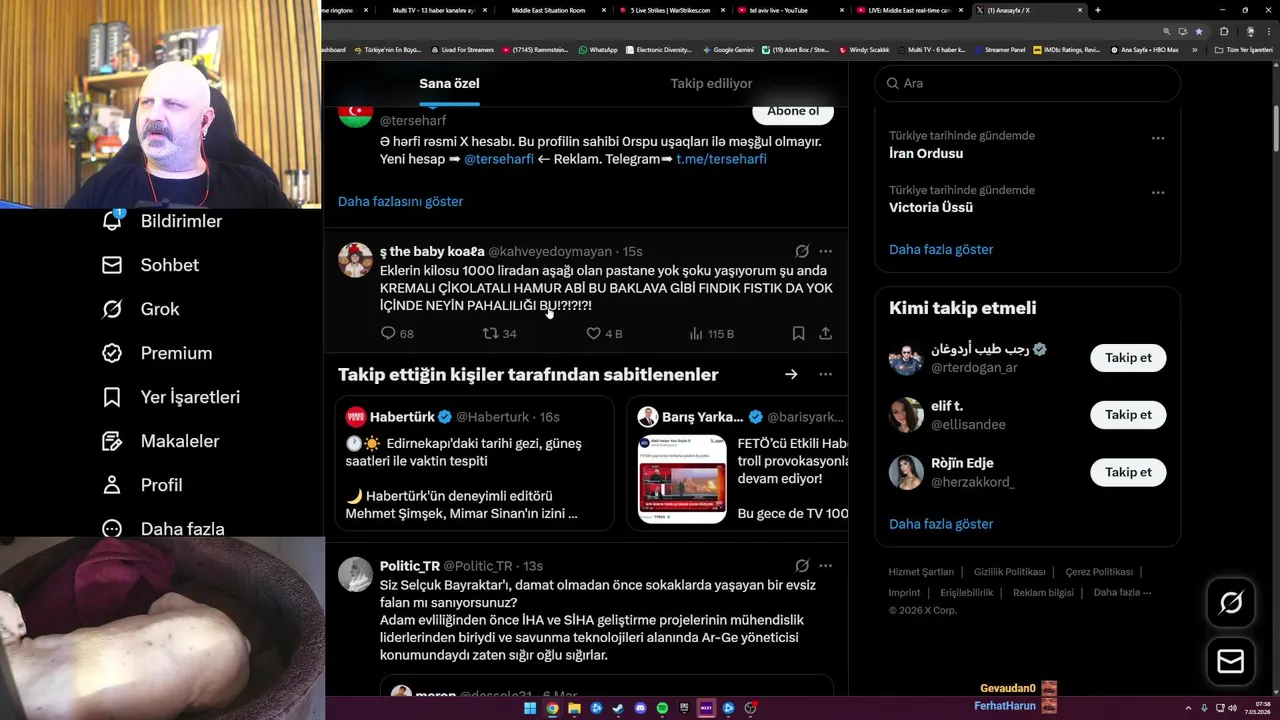Expand bookmarks bar overflow chevron
The height and width of the screenshot is (720, 1280).
1194,49
